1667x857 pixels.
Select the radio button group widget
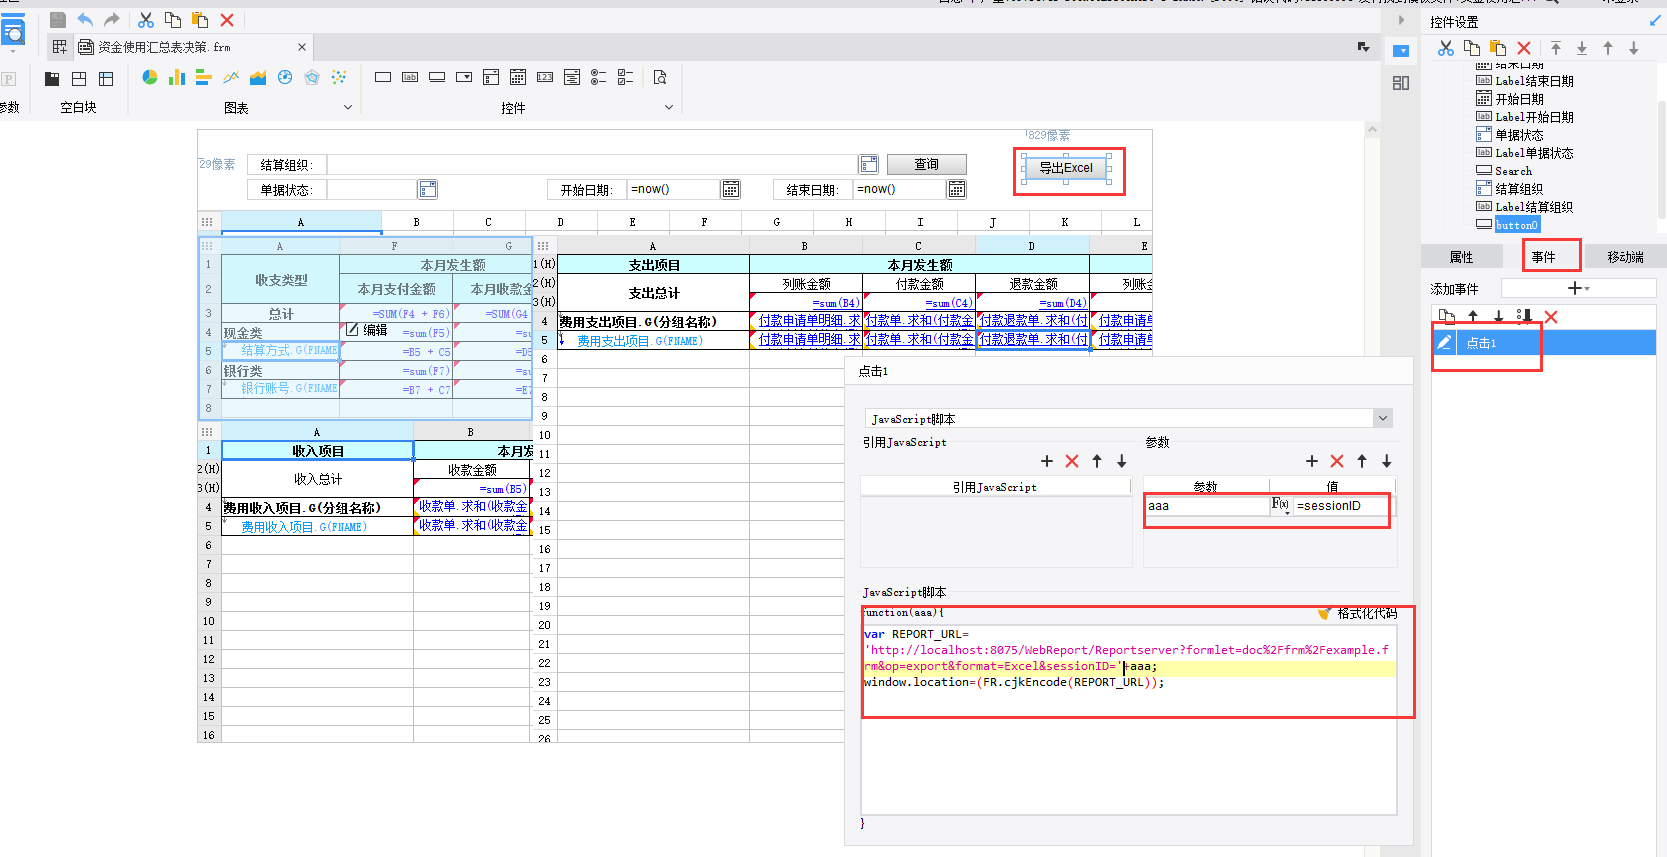click(599, 77)
